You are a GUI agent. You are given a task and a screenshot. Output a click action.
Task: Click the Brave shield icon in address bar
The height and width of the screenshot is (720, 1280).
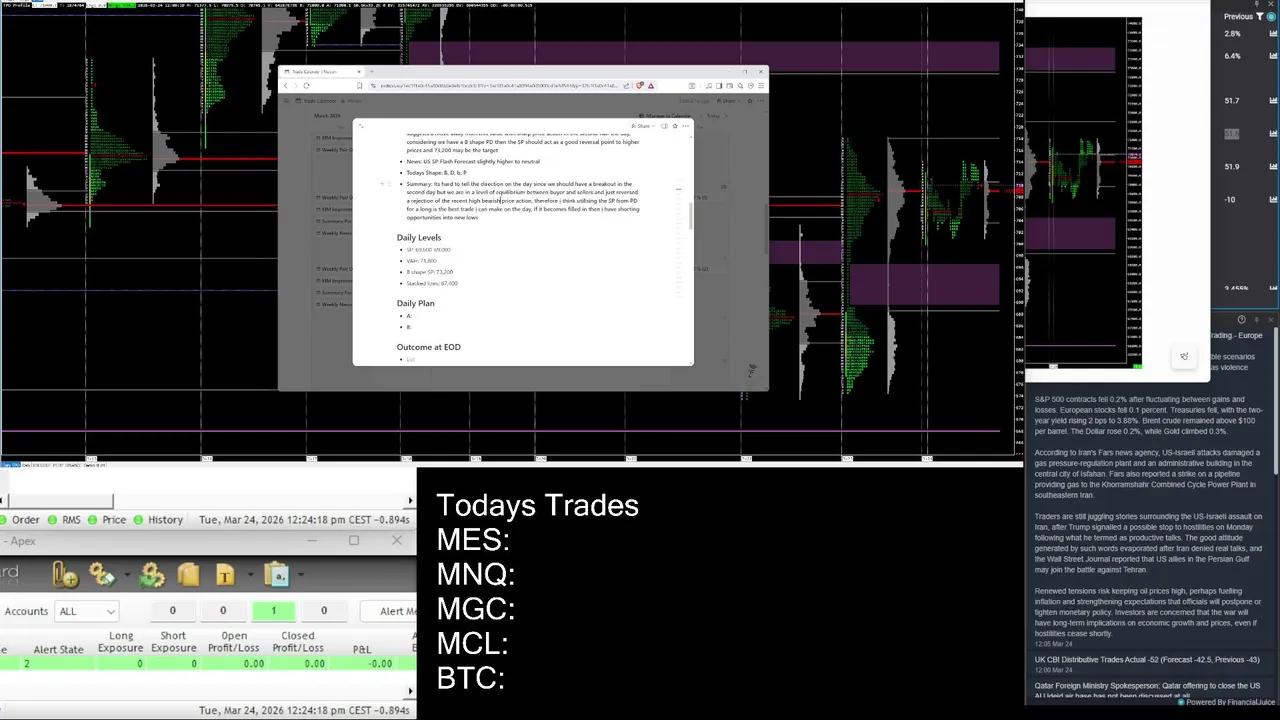coord(639,85)
